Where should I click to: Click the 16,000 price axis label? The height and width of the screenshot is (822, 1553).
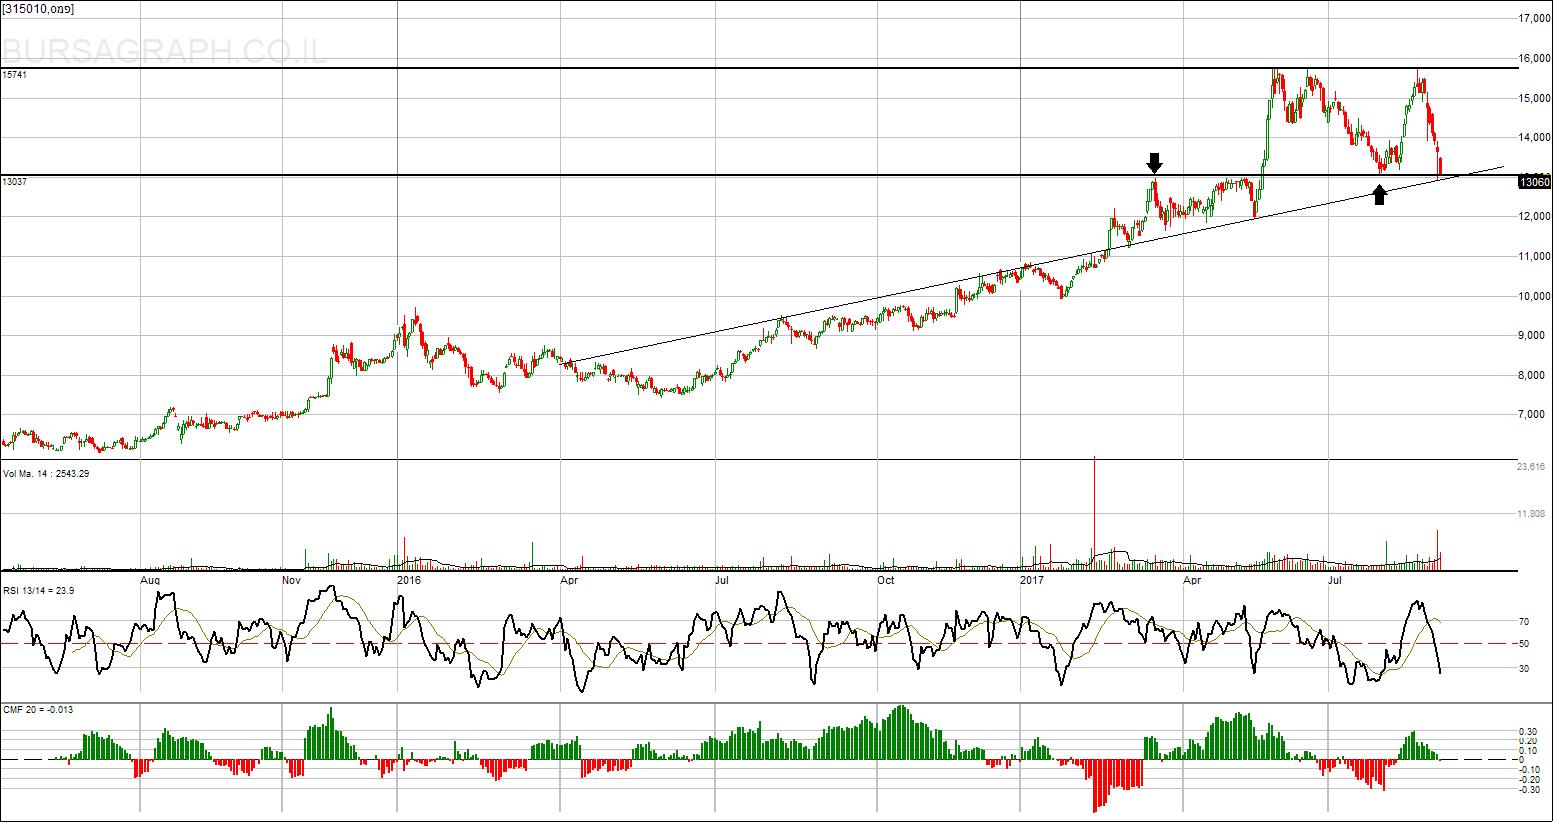pyautogui.click(x=1534, y=59)
